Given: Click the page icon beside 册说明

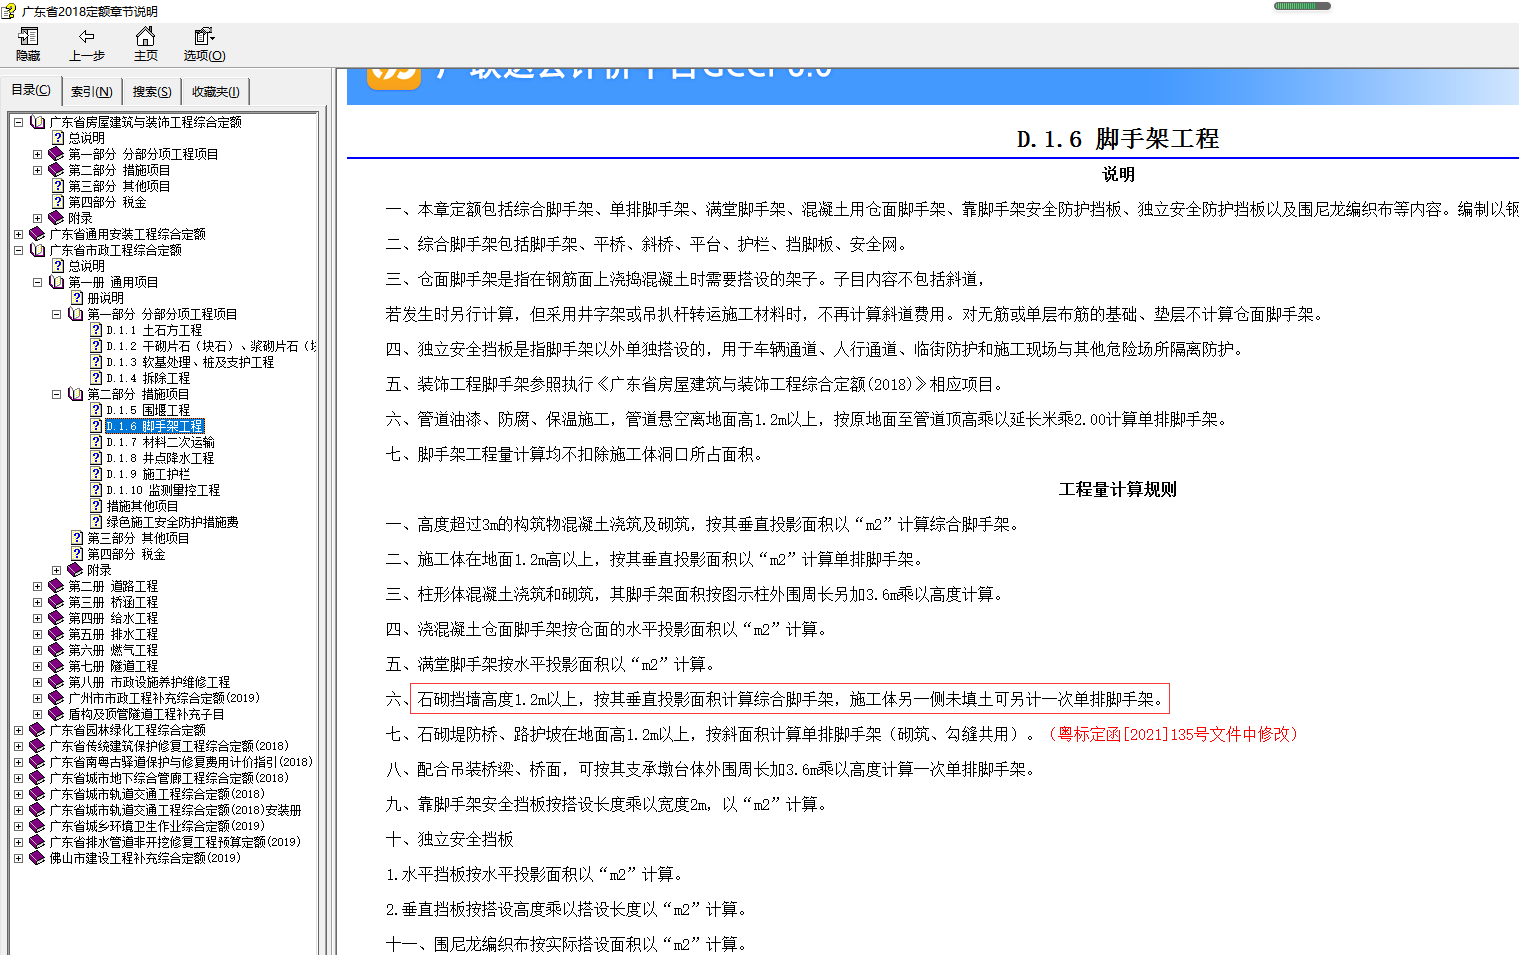Looking at the screenshot, I should pos(77,298).
